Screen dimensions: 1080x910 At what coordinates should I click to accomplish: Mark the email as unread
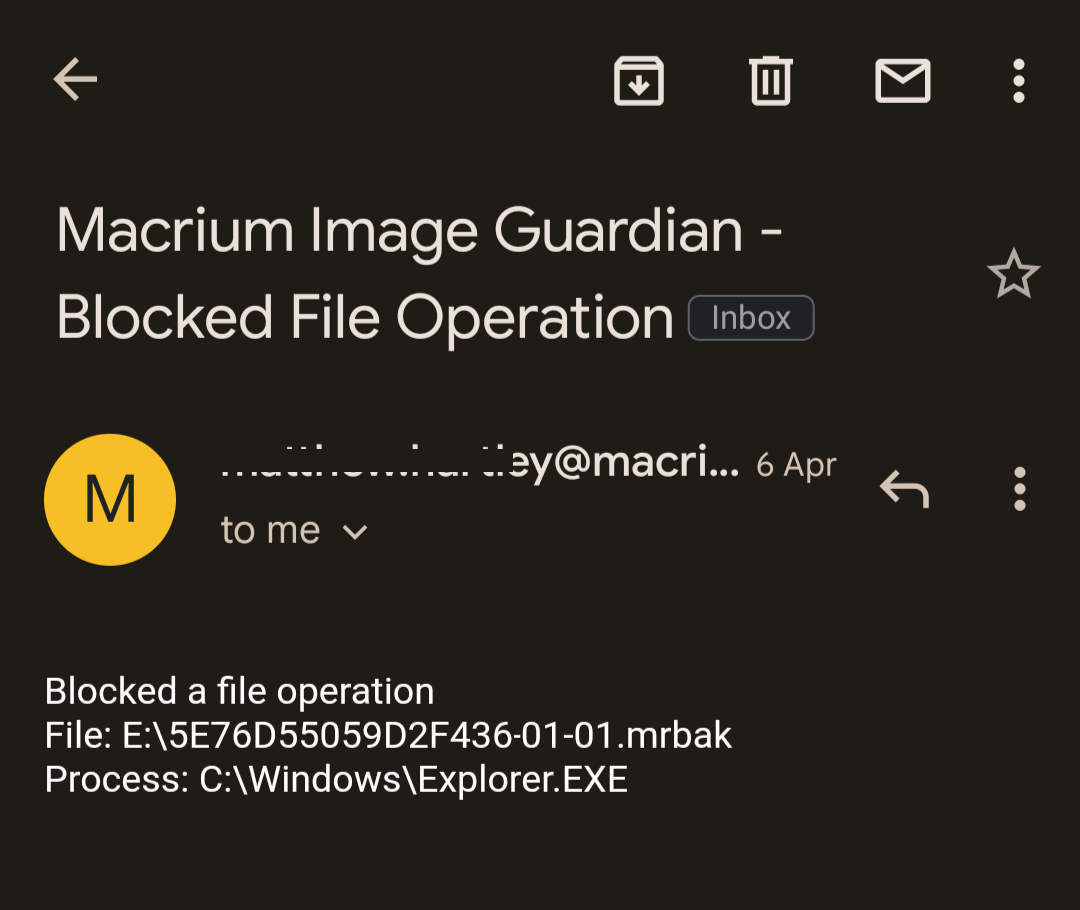[902, 82]
